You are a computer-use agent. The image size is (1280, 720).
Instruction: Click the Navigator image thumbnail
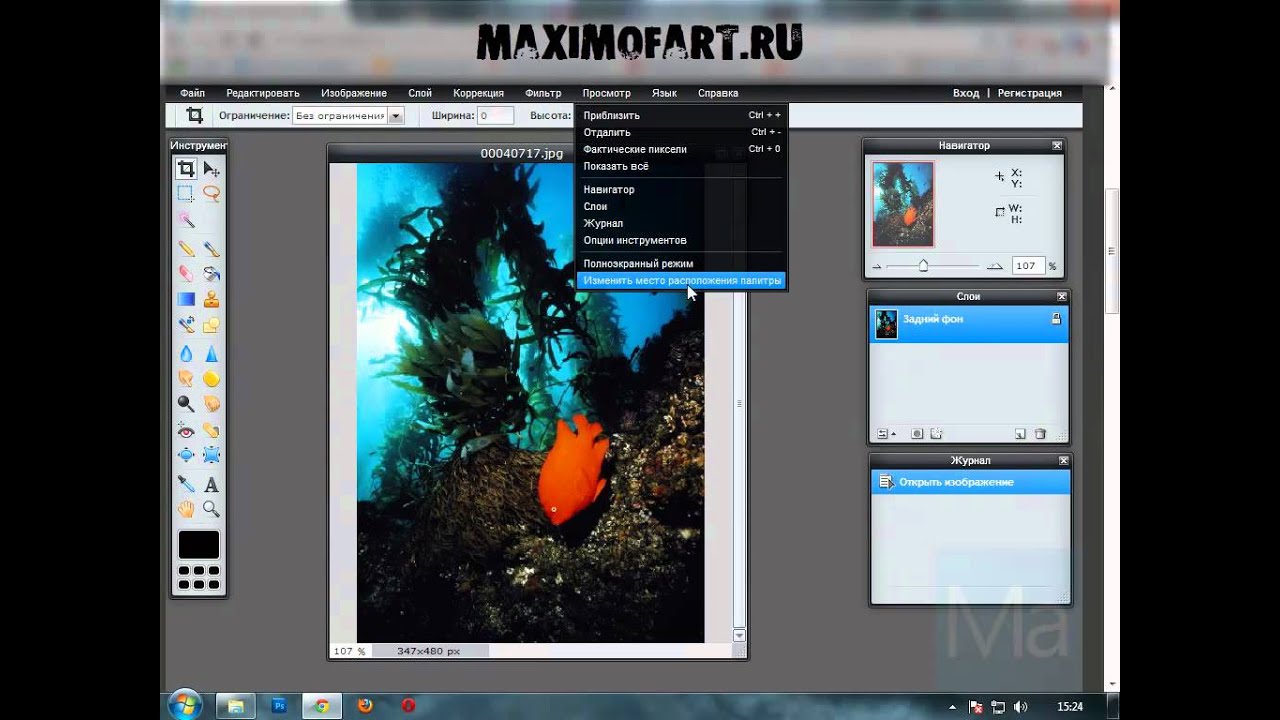[903, 204]
